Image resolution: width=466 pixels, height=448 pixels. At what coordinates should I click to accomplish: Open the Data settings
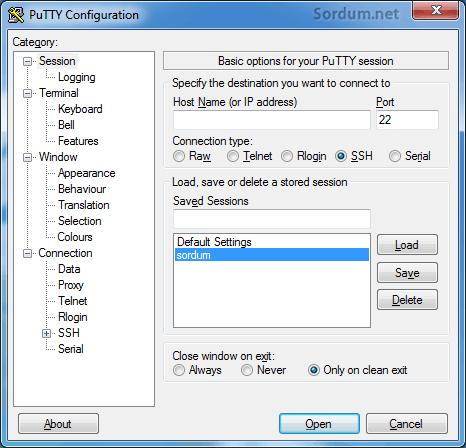point(69,269)
